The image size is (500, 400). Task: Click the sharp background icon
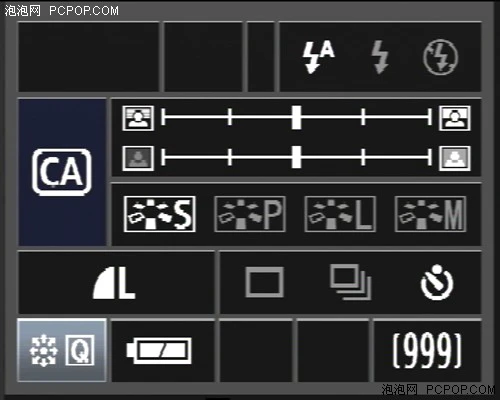coord(455,118)
